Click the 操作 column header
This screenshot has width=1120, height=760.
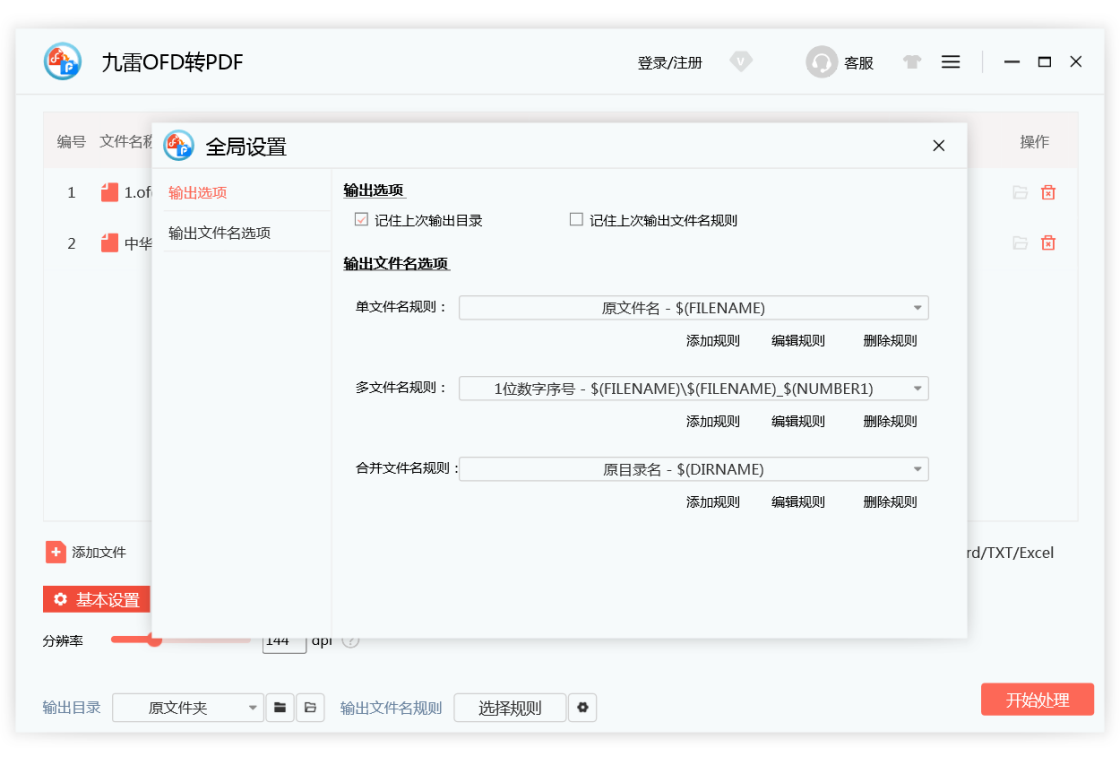[1034, 141]
